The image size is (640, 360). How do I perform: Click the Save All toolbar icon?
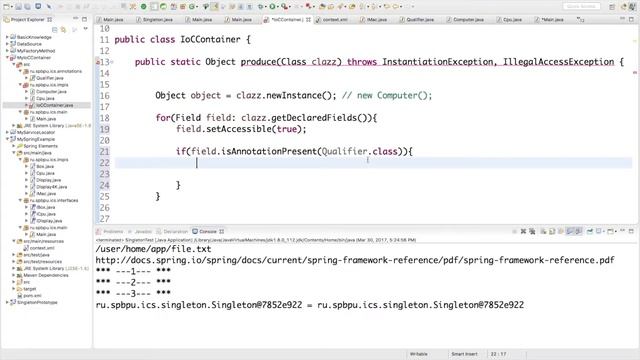27,7
